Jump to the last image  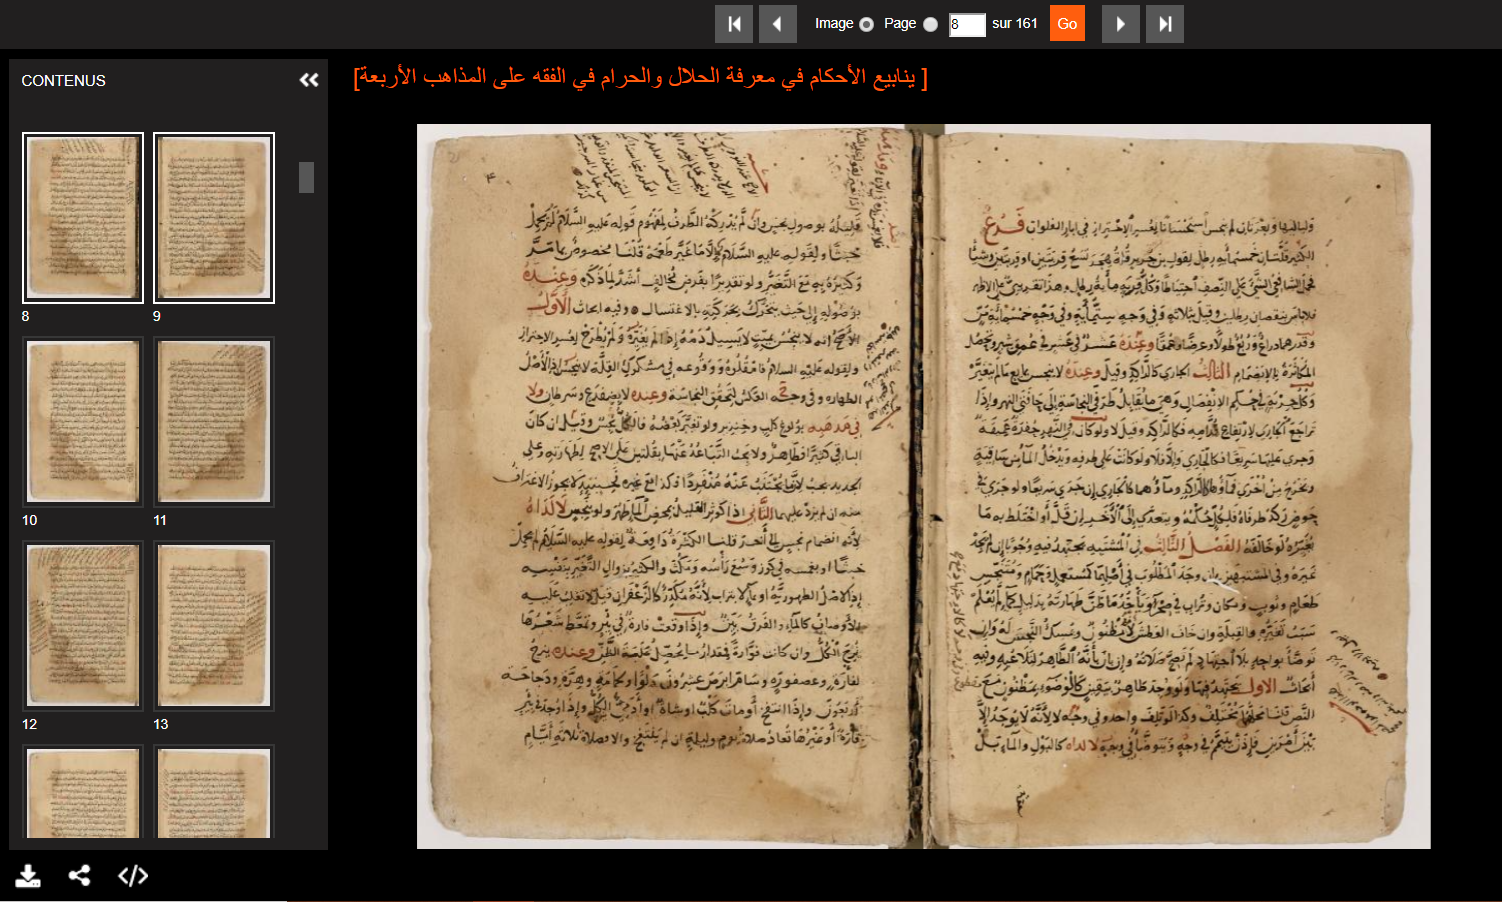click(x=1165, y=24)
